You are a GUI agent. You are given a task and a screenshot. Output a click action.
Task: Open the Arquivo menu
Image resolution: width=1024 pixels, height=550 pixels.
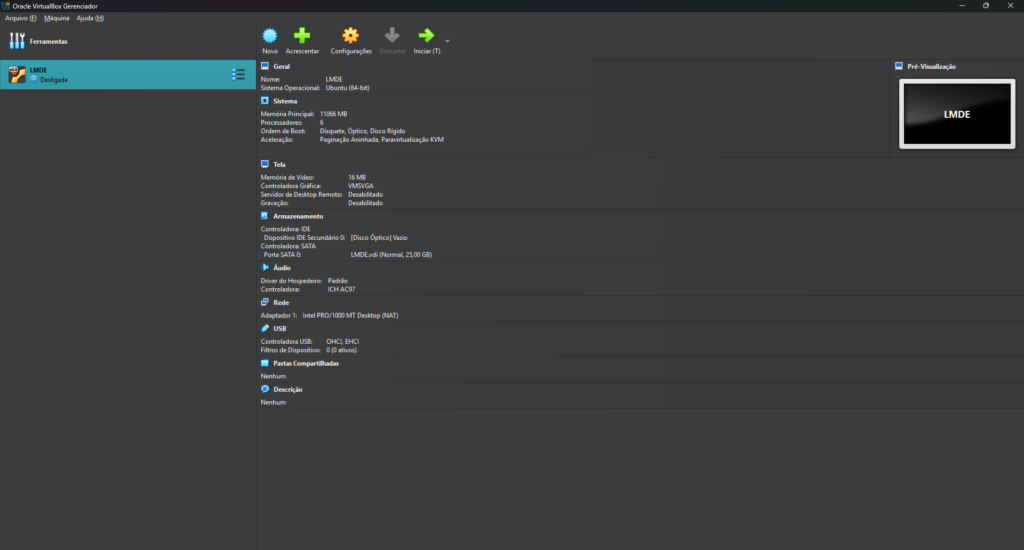click(21, 18)
